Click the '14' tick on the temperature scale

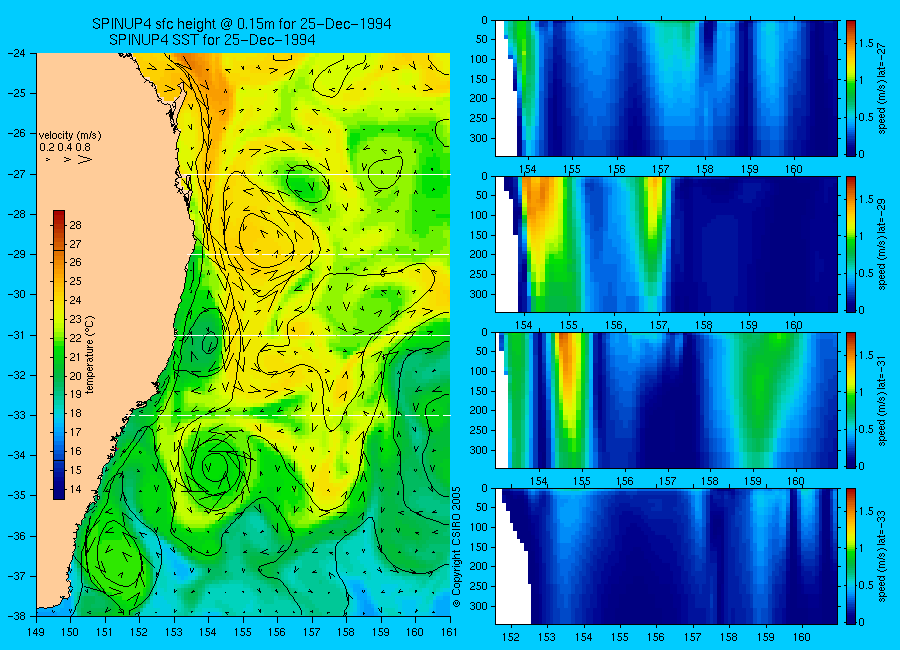click(x=75, y=489)
